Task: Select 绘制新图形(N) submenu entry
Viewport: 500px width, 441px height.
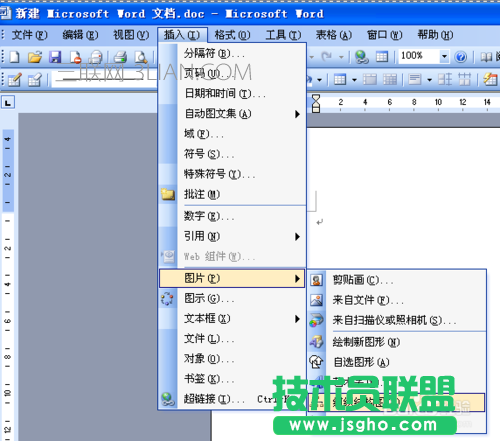Action: pyautogui.click(x=397, y=342)
